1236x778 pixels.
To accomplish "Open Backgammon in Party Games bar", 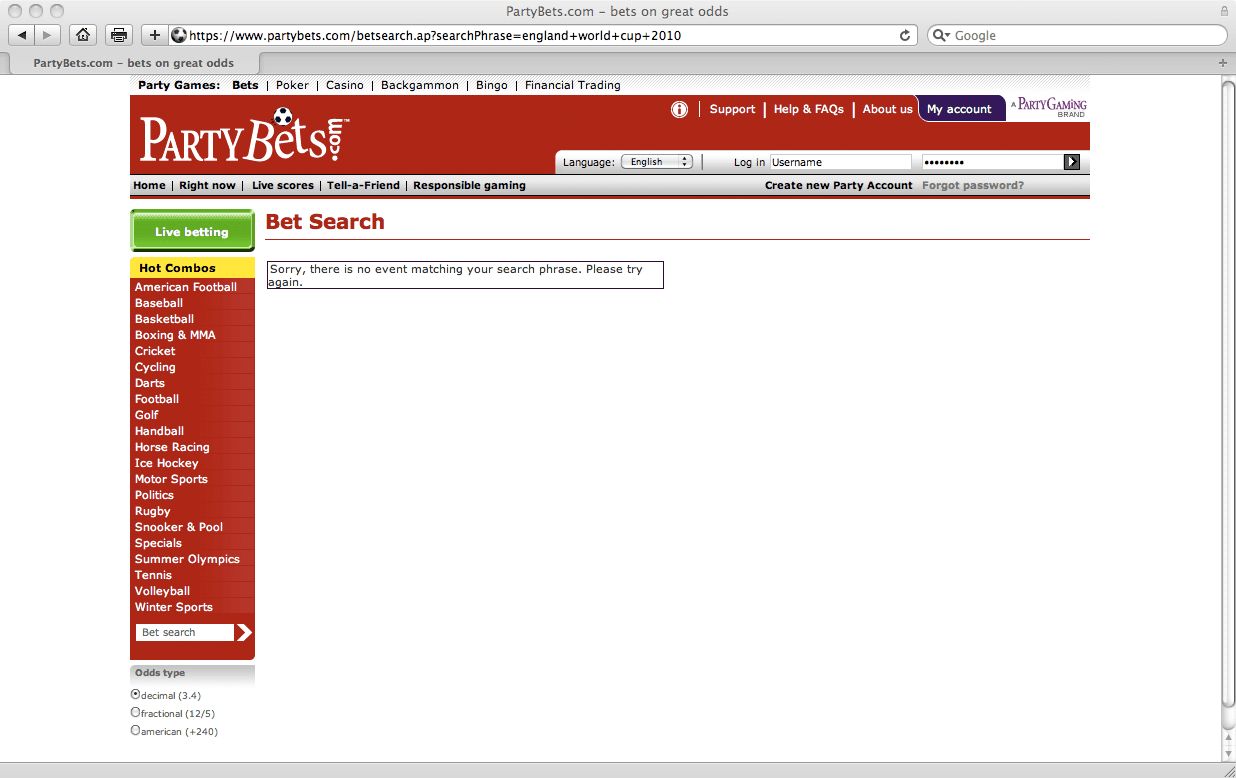I will tap(420, 85).
